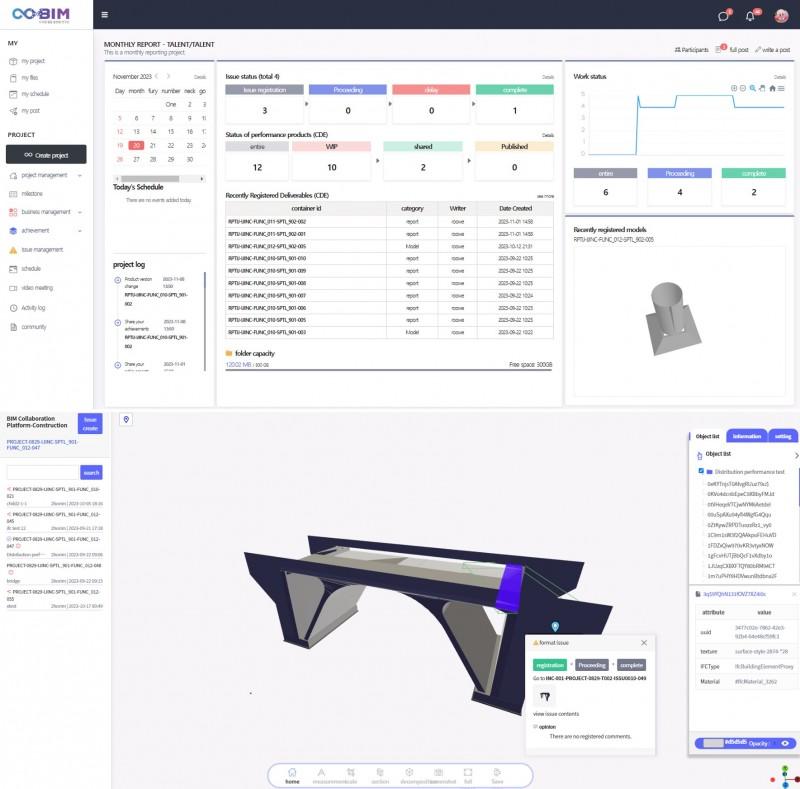Click the Save tool in viewer toolbar
This screenshot has height=789, width=800.
tap(497, 776)
